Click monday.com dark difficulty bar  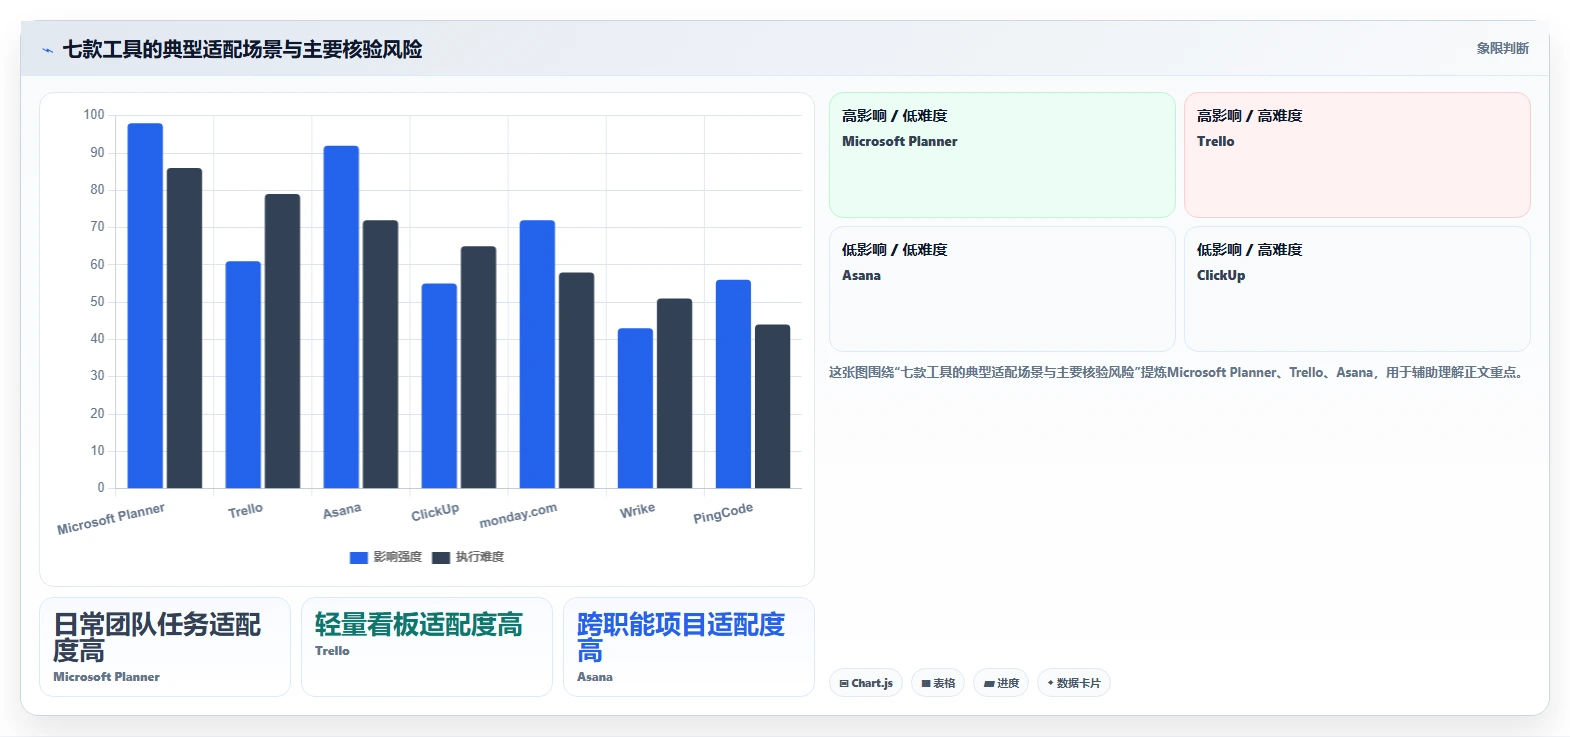tap(576, 380)
